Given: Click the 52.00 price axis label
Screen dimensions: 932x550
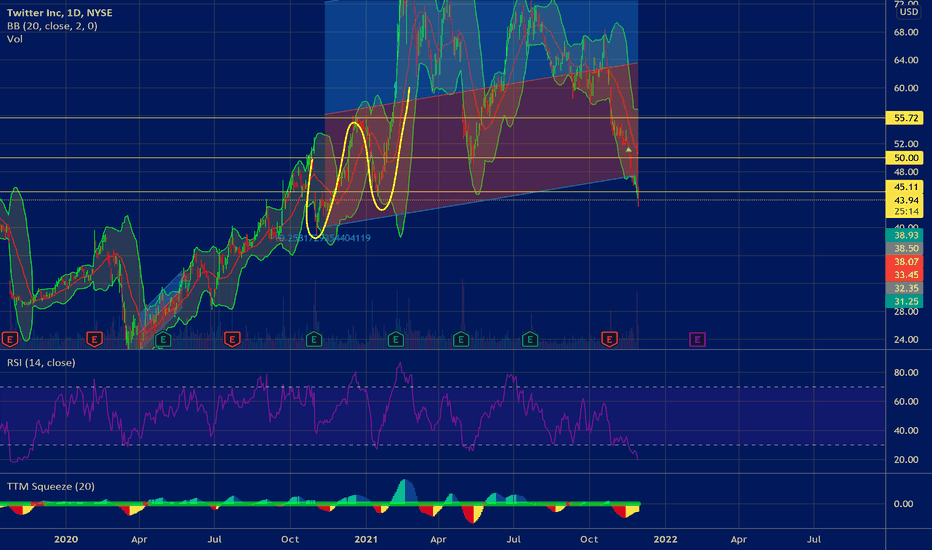Looking at the screenshot, I should pyautogui.click(x=906, y=144).
